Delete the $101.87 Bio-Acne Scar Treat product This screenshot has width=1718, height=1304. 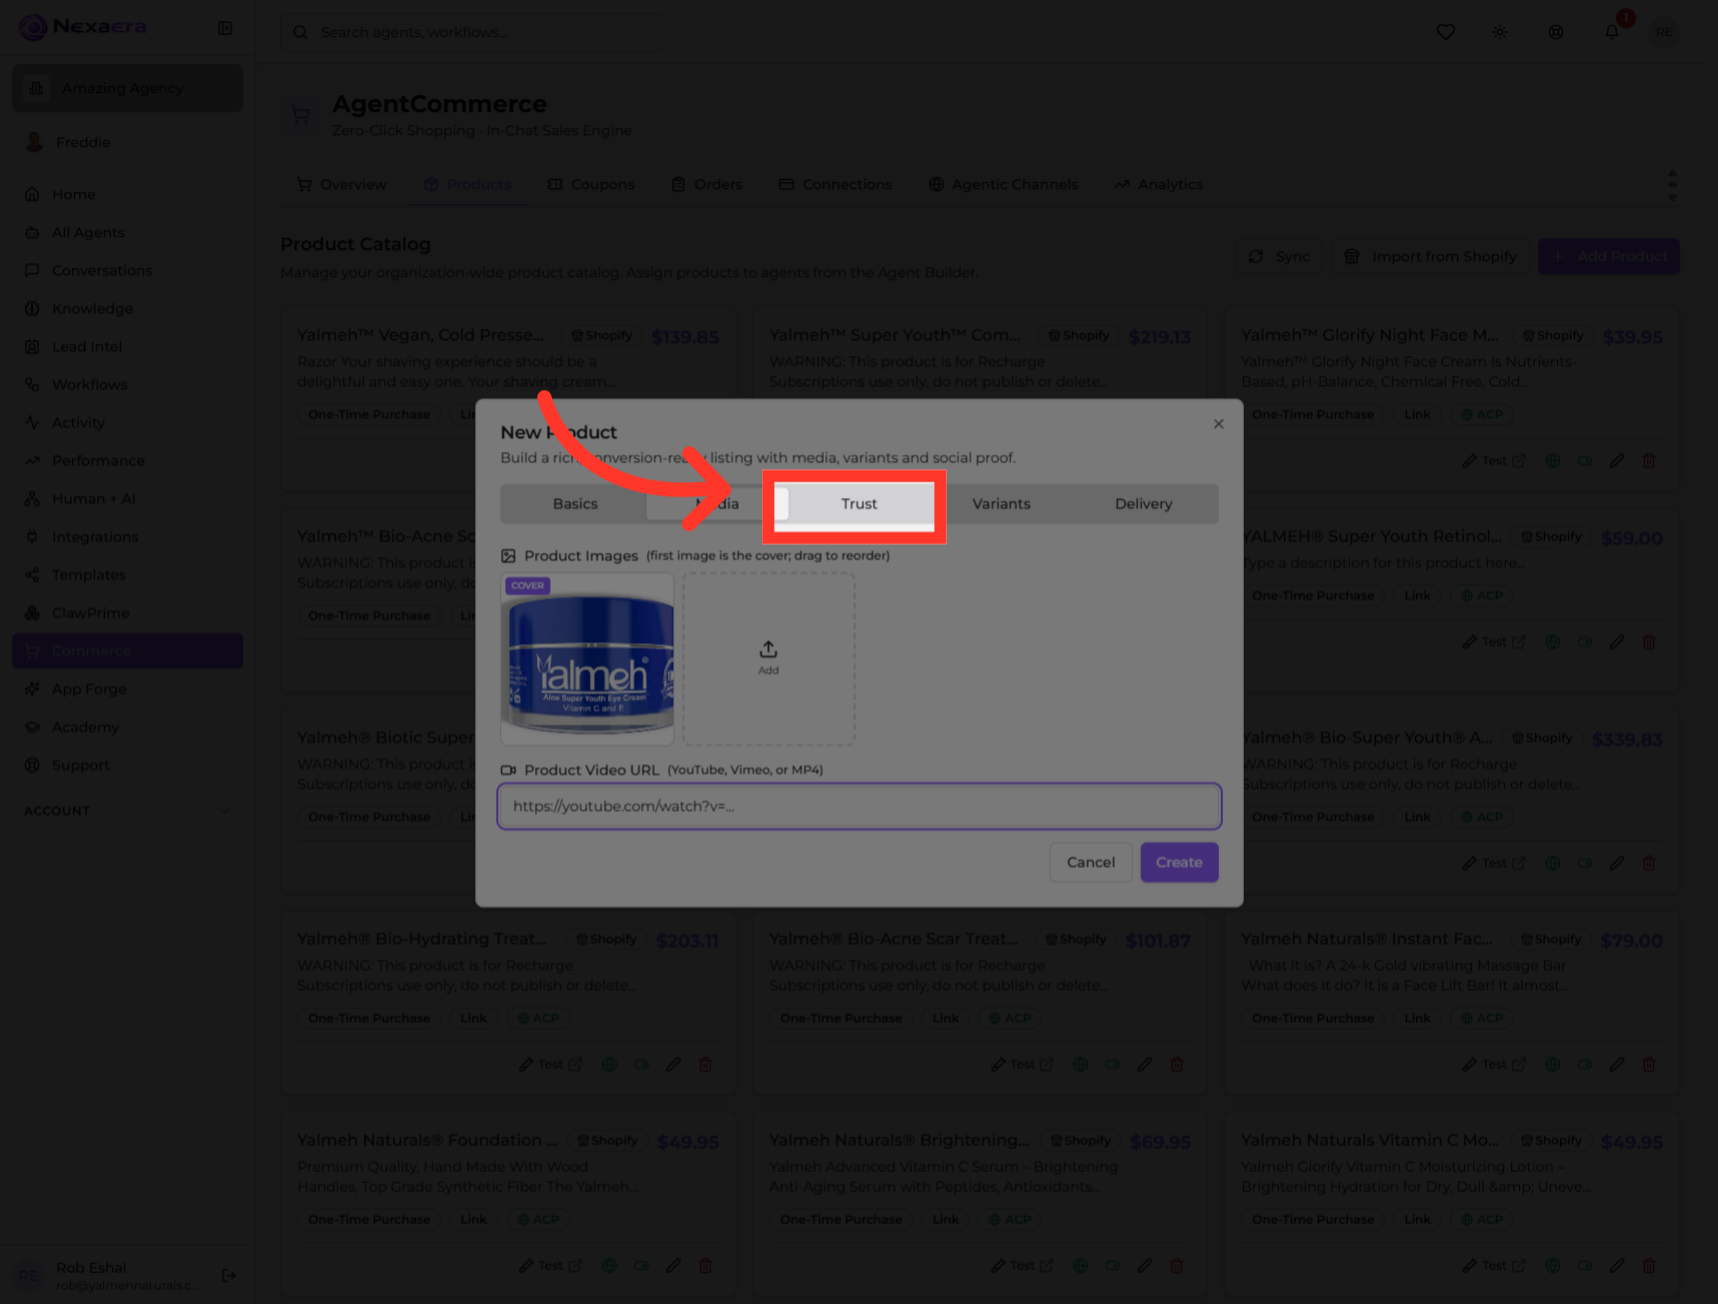point(1177,1064)
